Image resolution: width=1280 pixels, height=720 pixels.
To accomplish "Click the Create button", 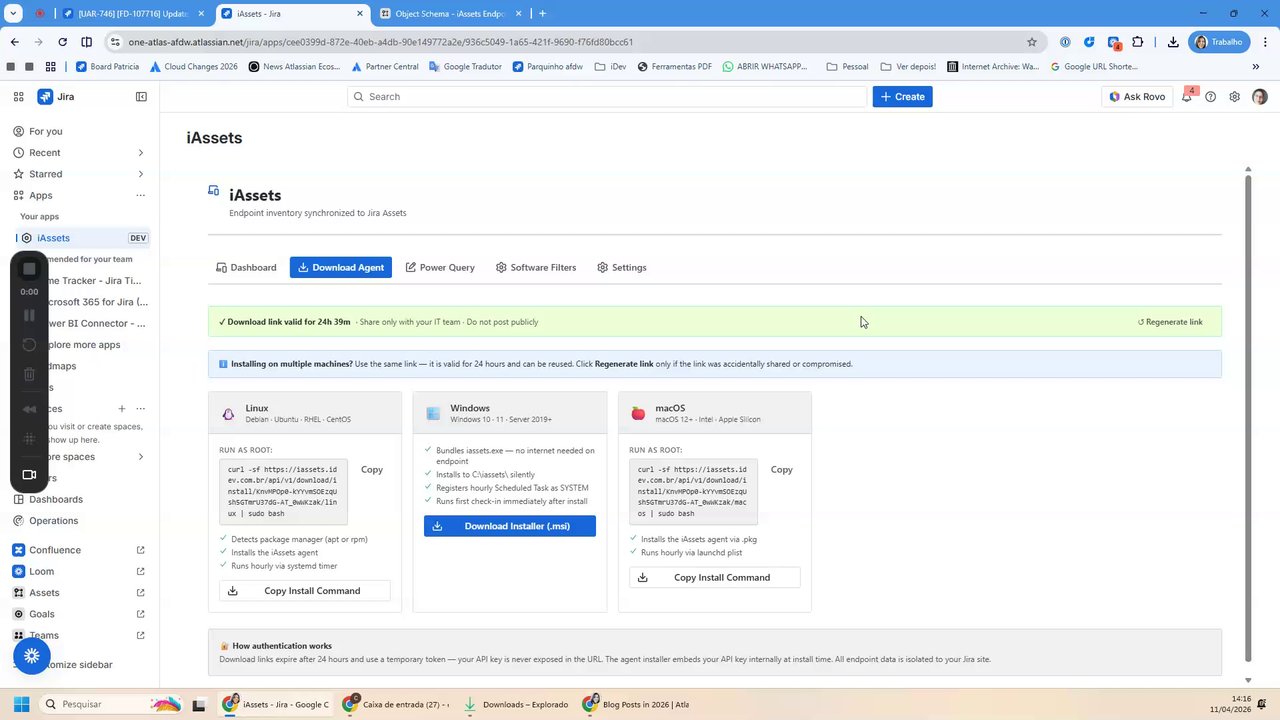I will pos(902,97).
